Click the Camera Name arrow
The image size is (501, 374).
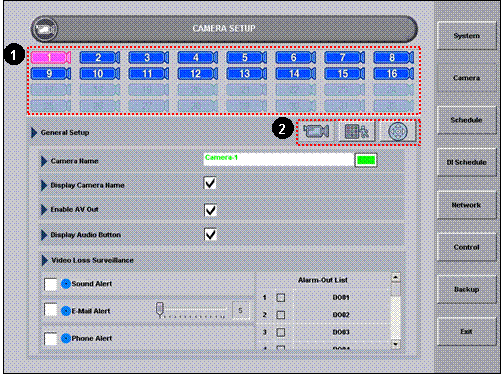pos(44,161)
